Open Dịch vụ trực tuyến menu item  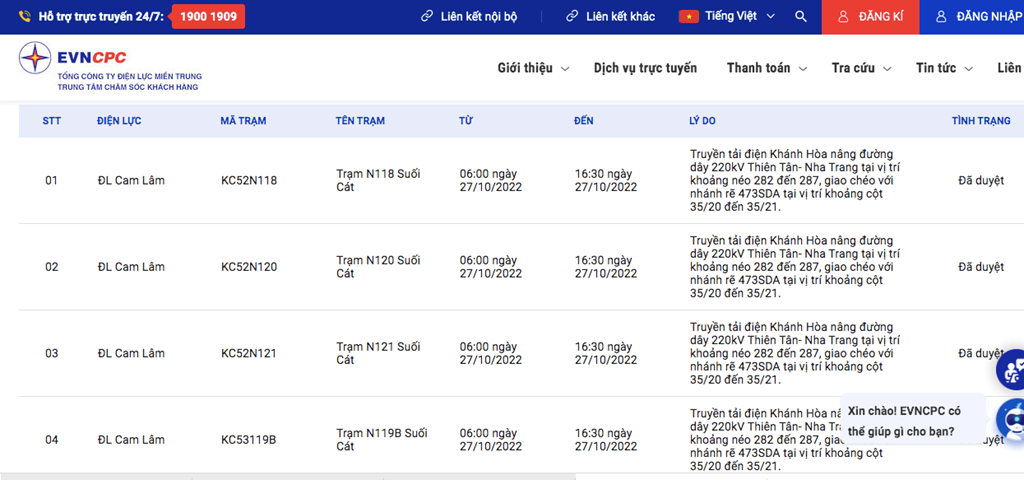[x=645, y=68]
